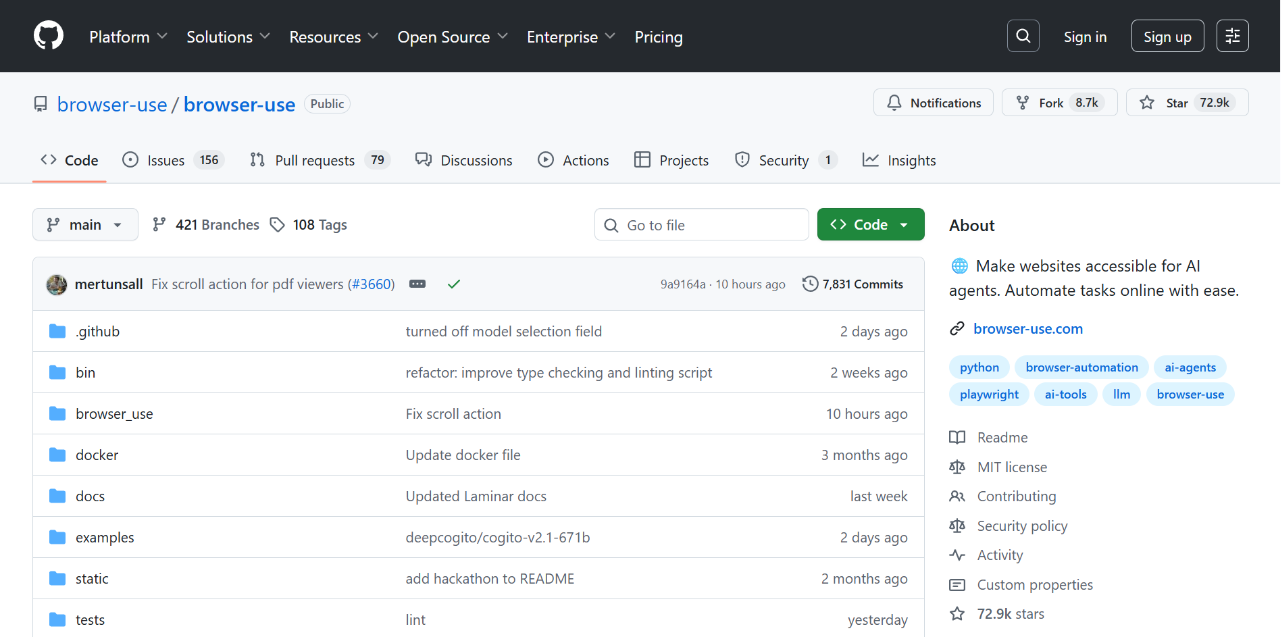1281x637 pixels.
Task: Open the browser-use.com website link
Action: click(x=1028, y=328)
